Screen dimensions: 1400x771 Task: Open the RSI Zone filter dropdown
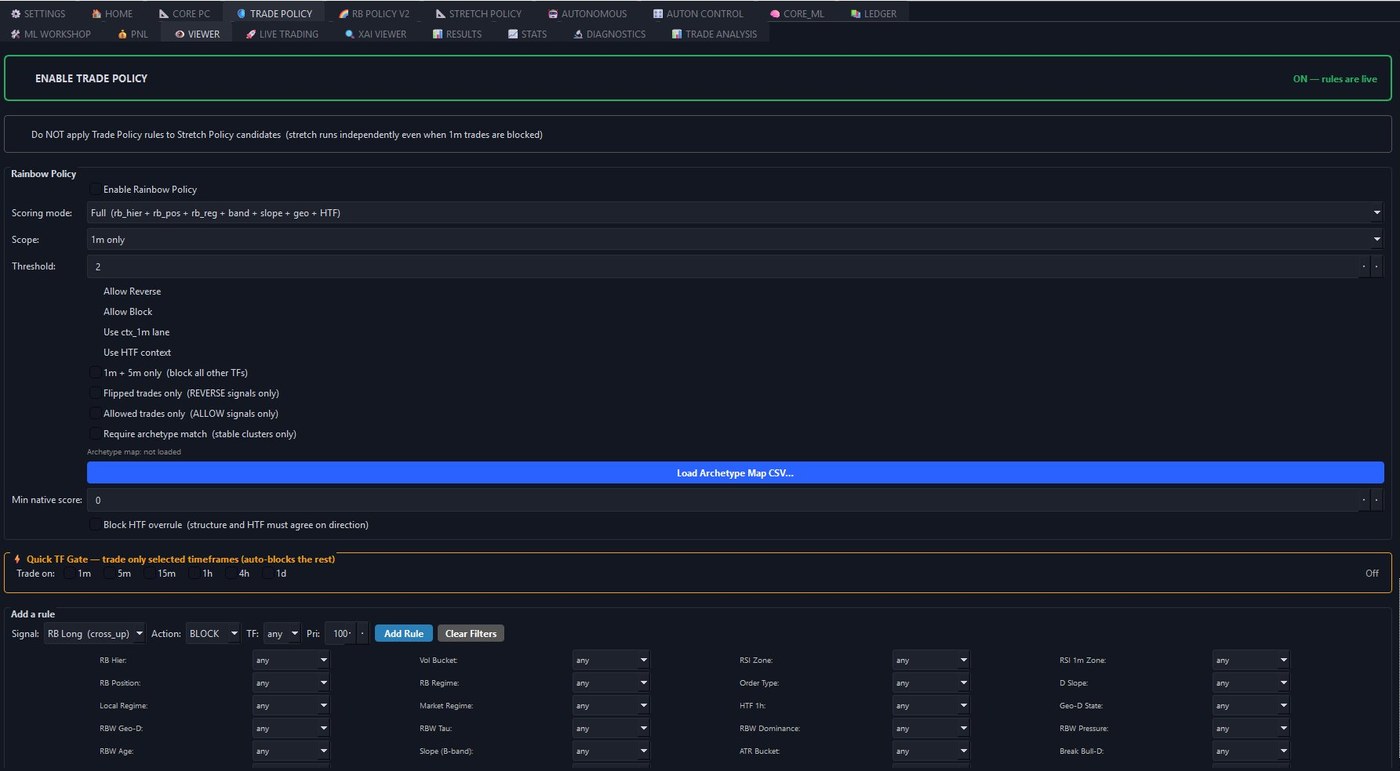pos(931,661)
